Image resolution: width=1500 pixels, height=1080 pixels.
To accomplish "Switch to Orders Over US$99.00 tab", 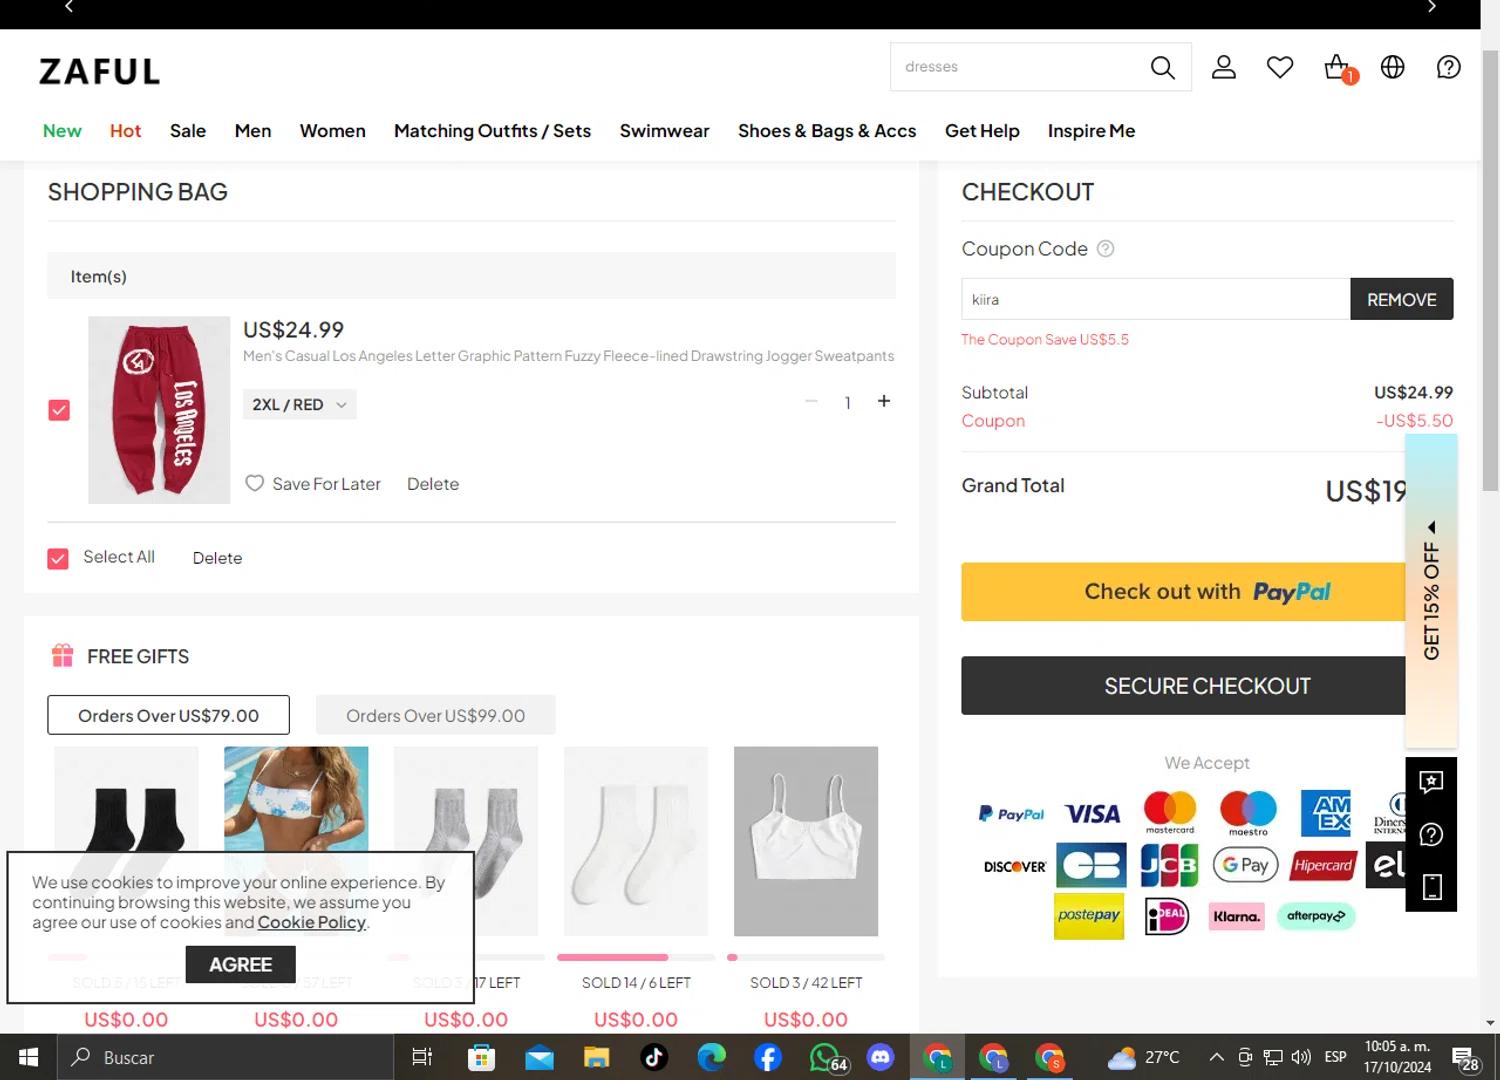I will click(x=435, y=716).
